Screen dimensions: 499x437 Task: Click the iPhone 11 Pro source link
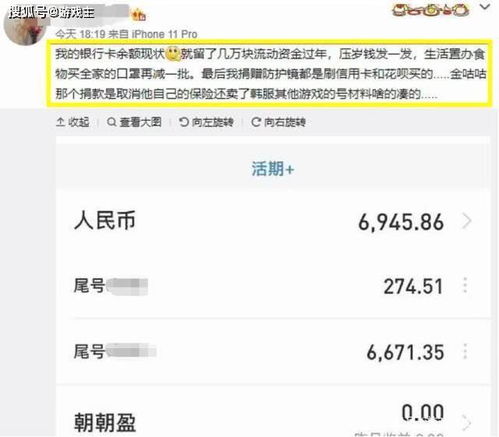(x=164, y=34)
